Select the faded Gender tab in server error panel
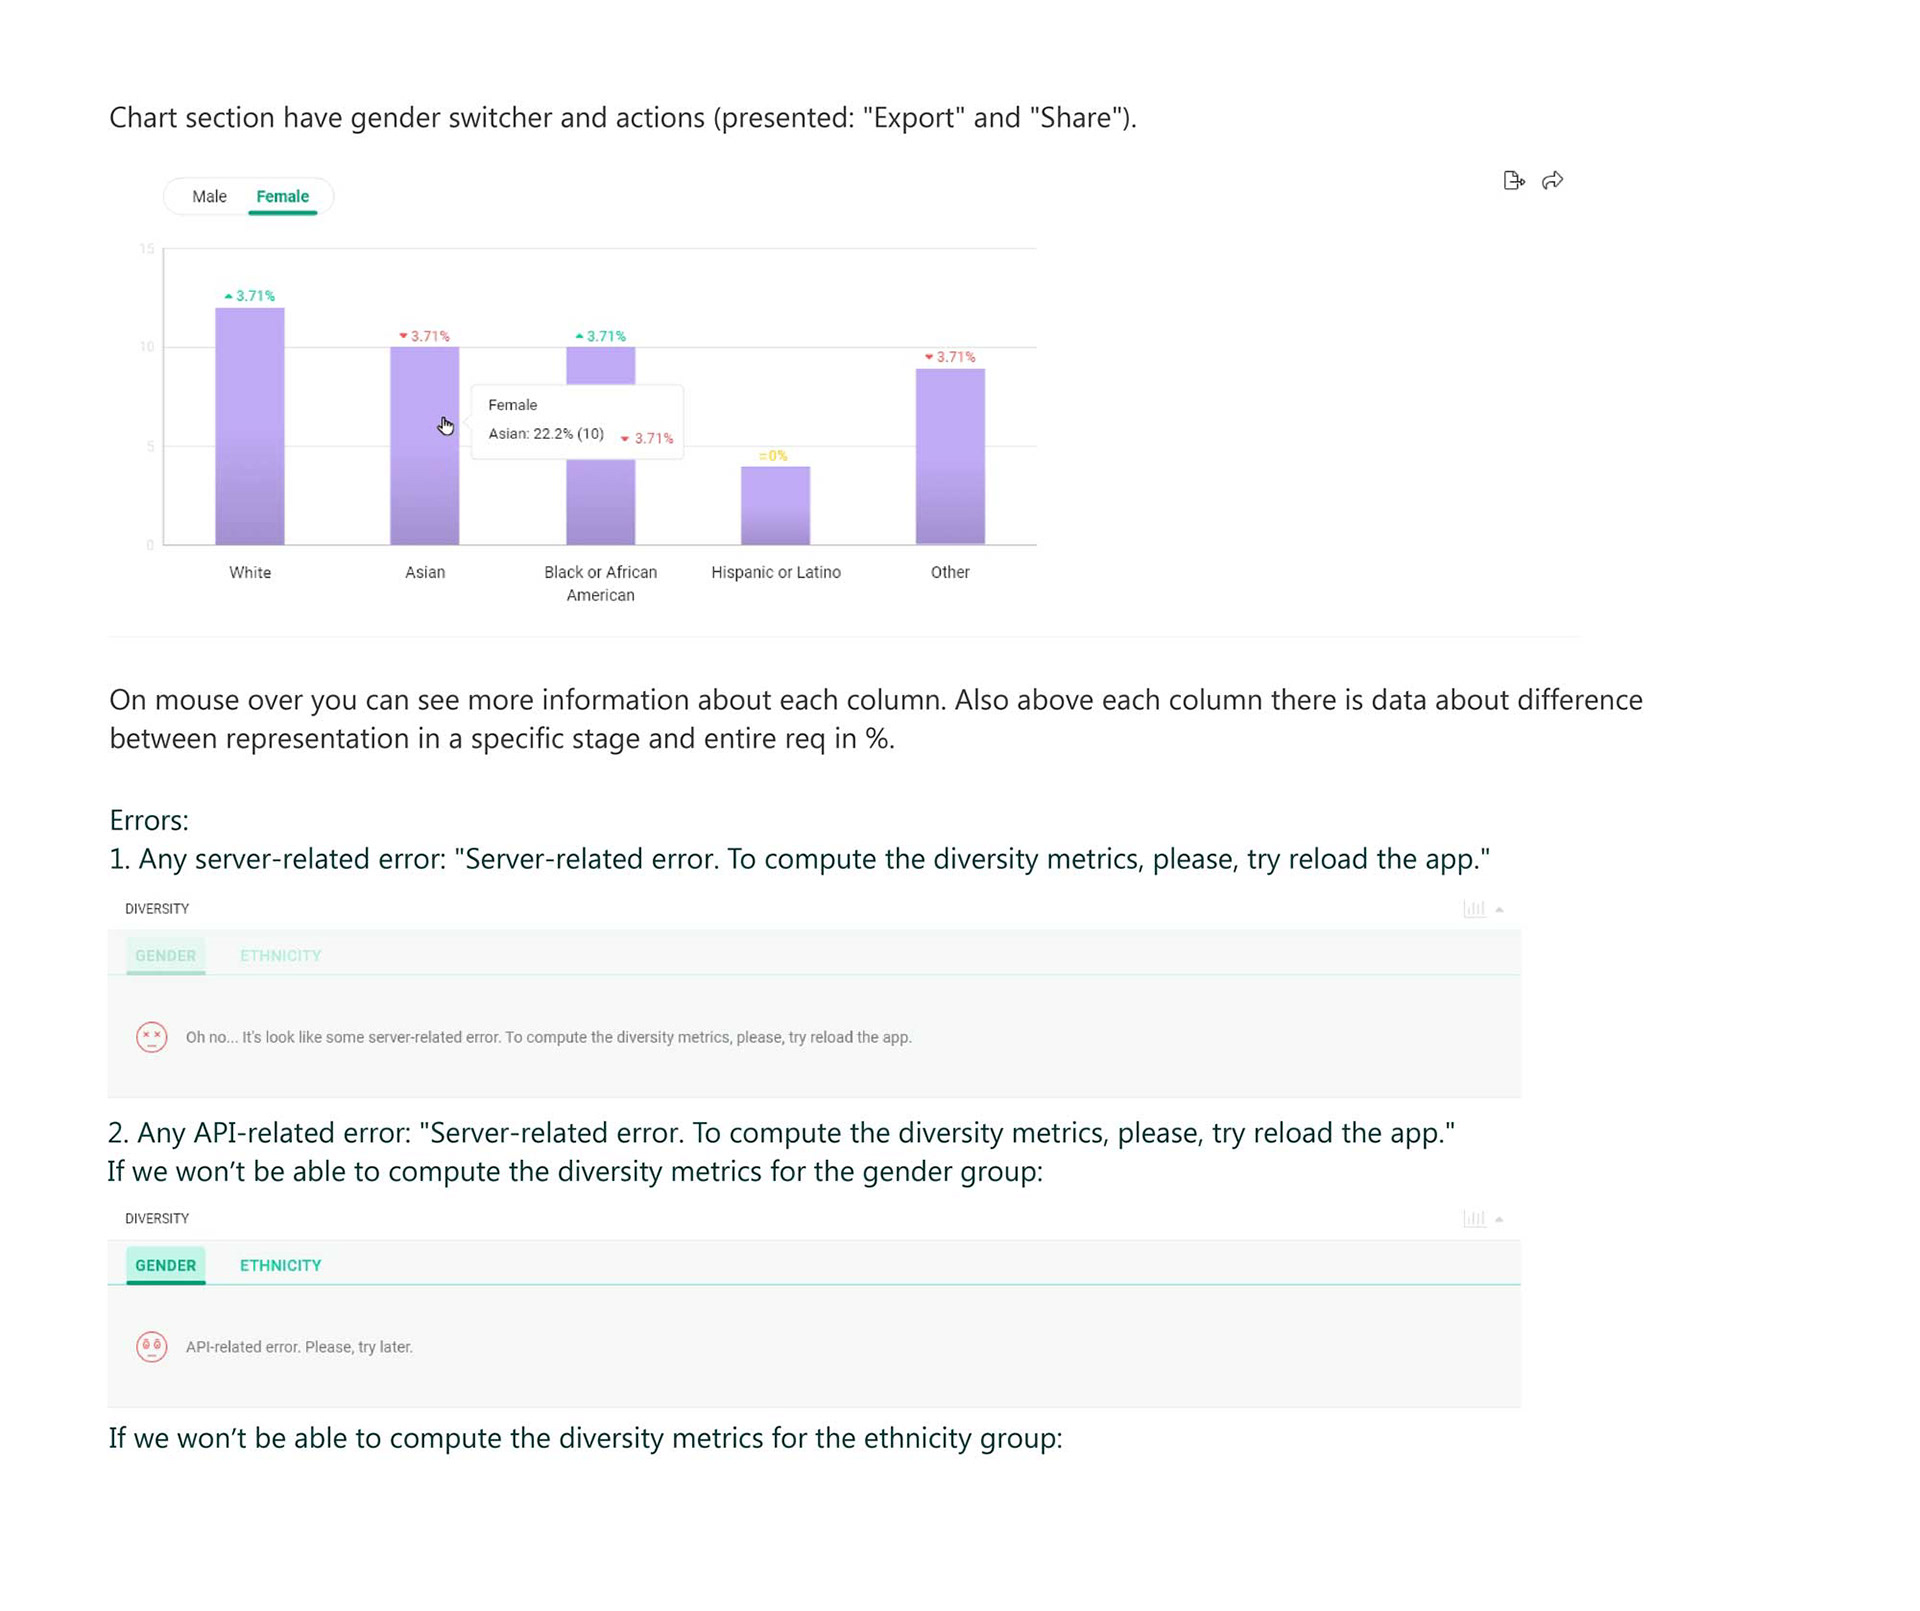Image resolution: width=1920 pixels, height=1611 pixels. click(165, 955)
